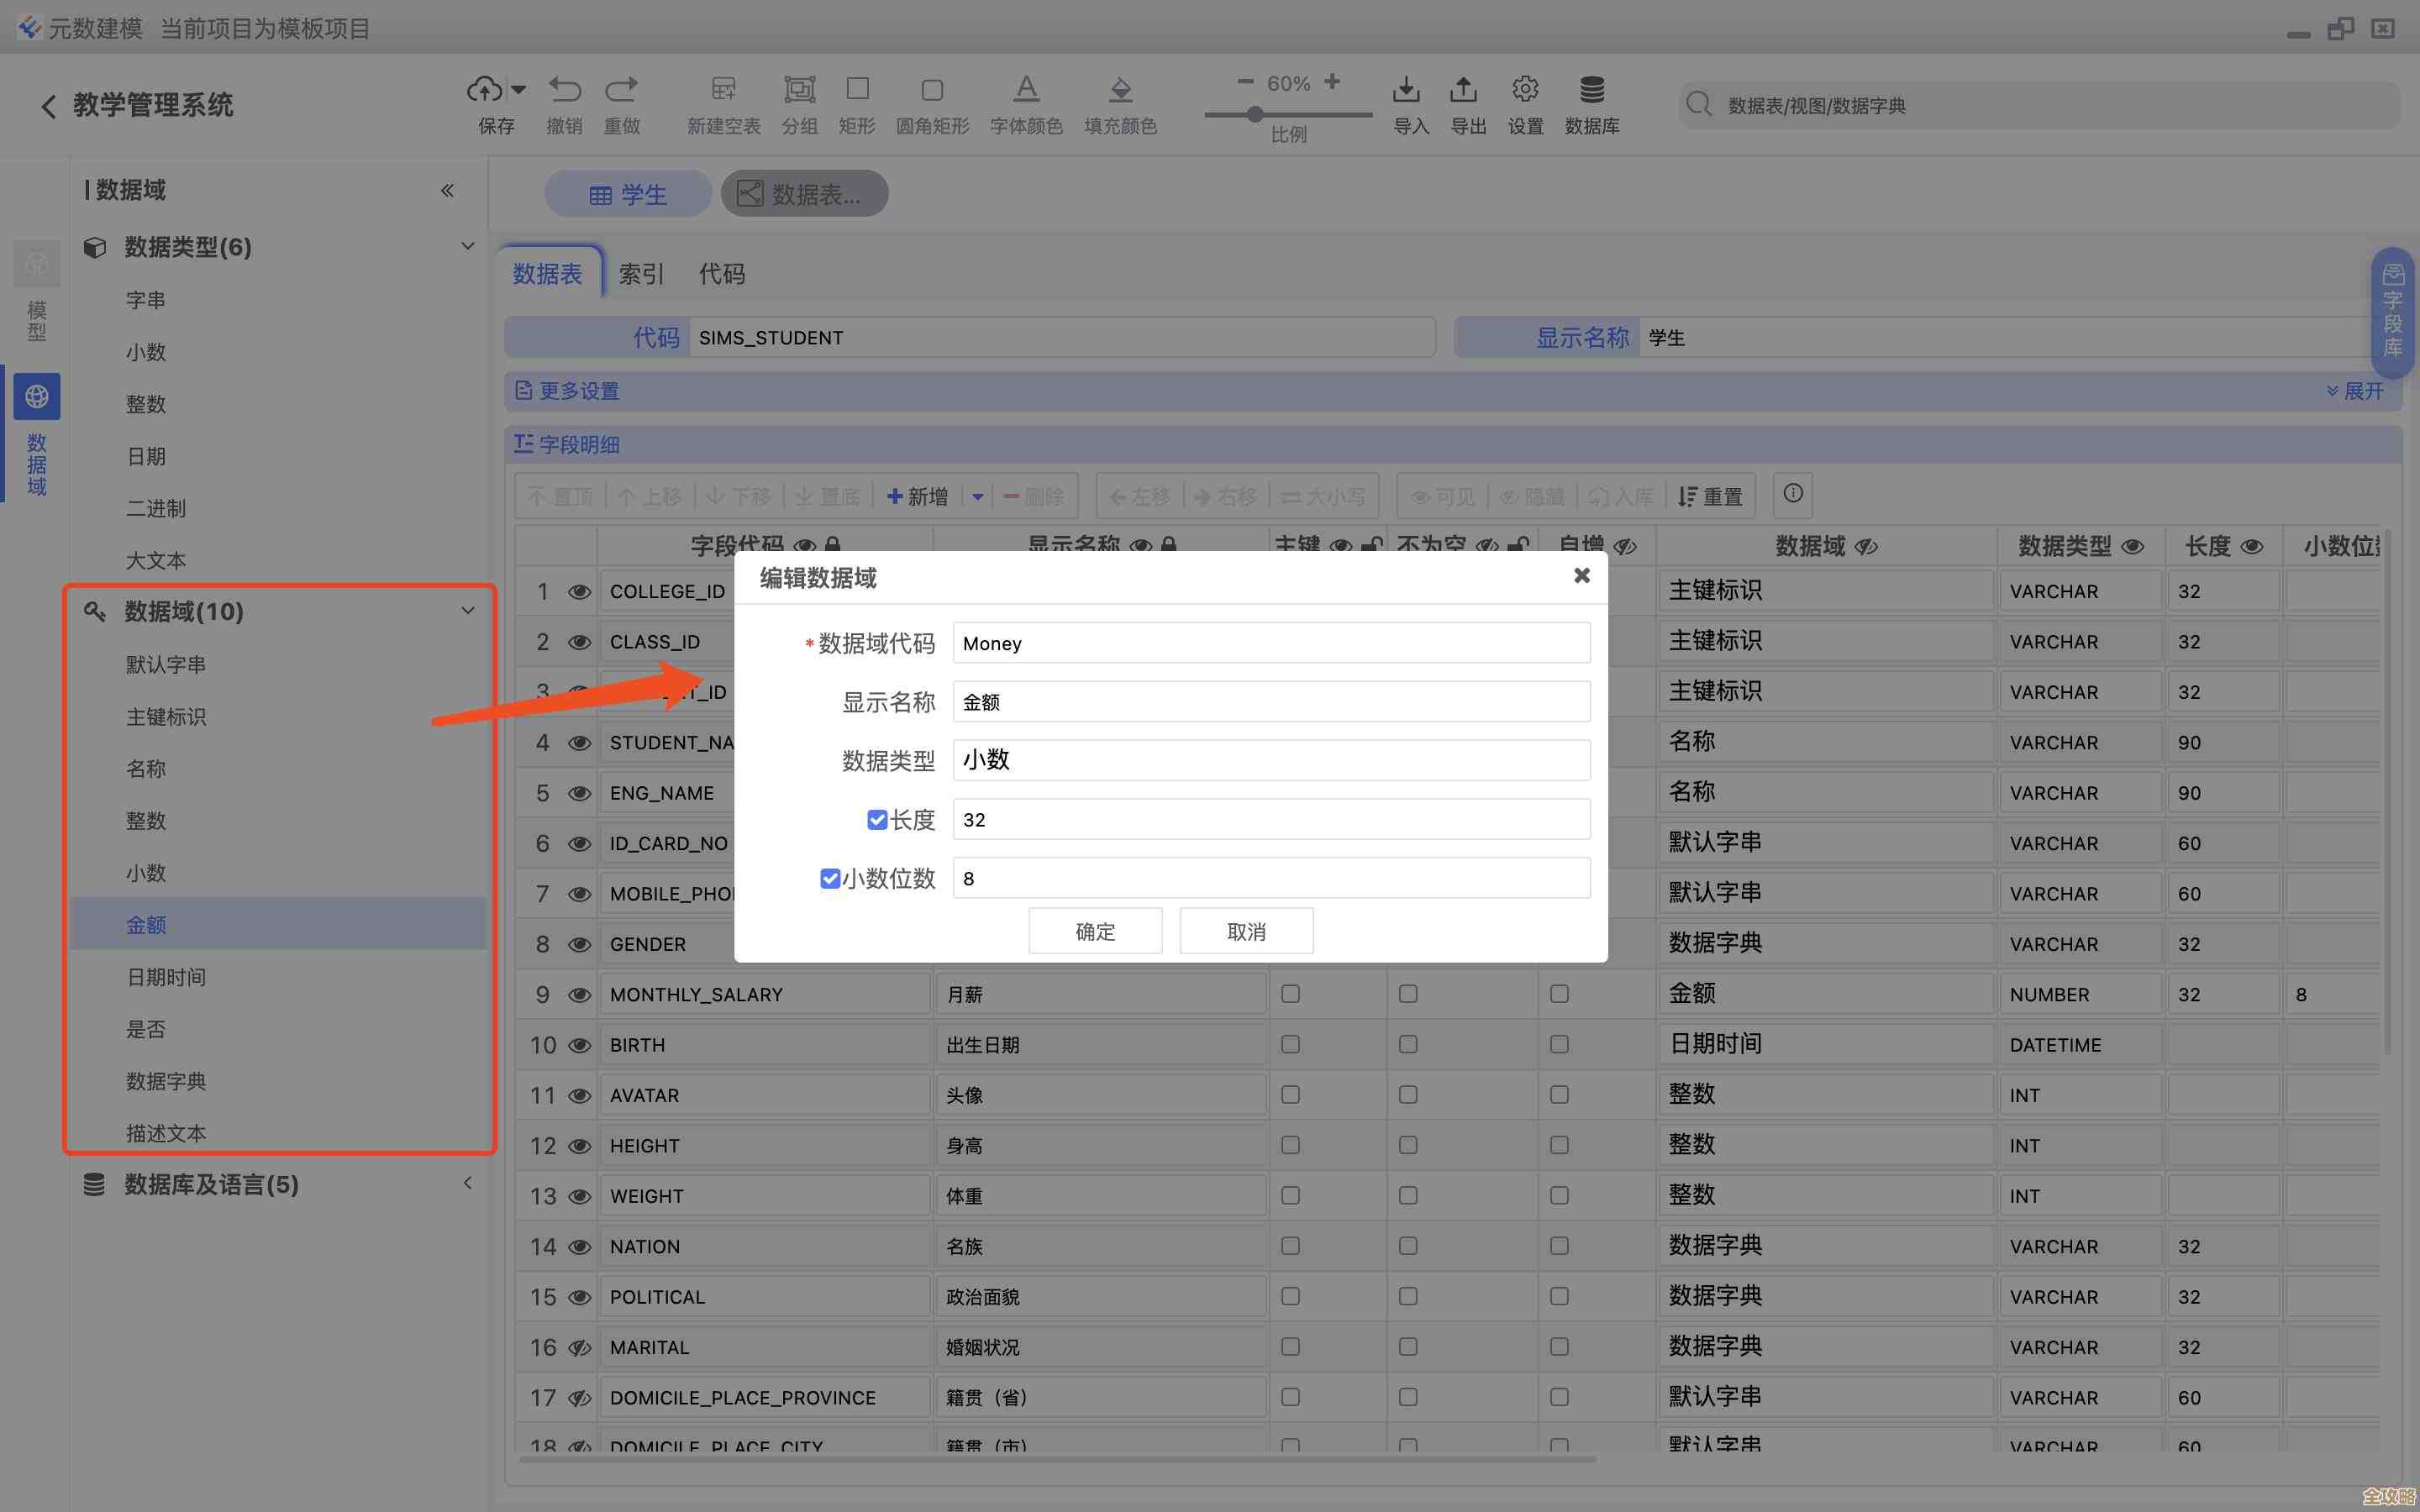Click the 撤销 undo arrow icon
Viewport: 2420px width, 1512px height.
(564, 90)
